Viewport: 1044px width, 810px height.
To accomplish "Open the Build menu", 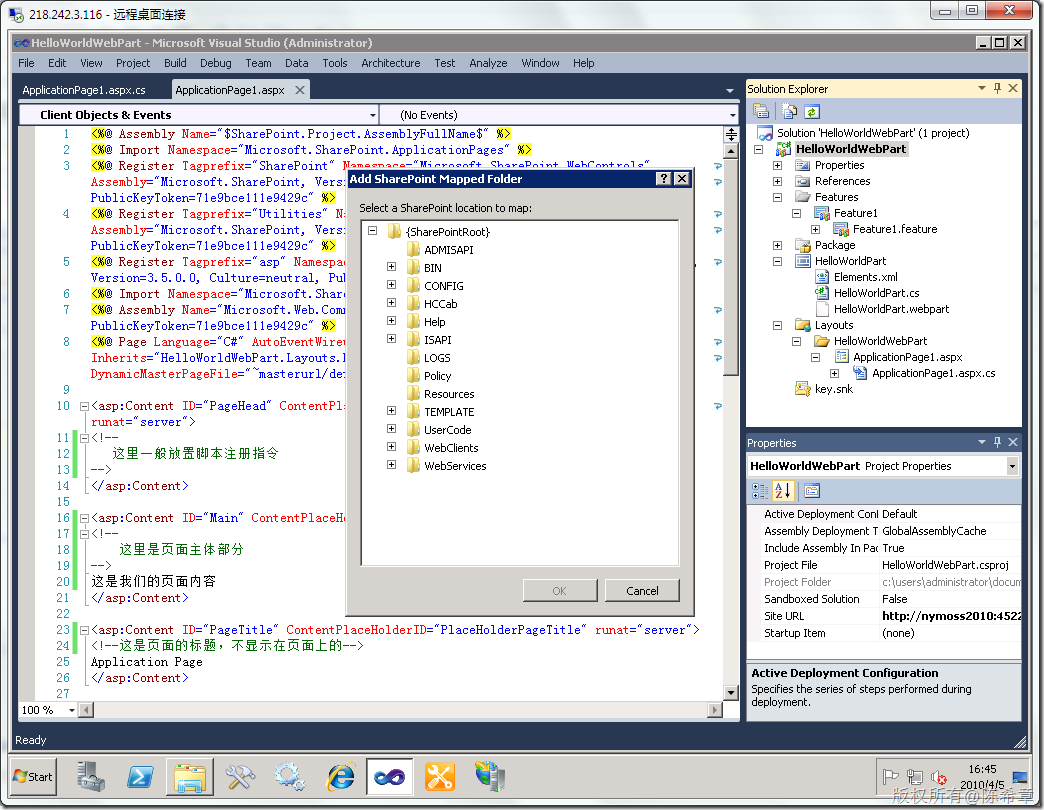I will 175,63.
